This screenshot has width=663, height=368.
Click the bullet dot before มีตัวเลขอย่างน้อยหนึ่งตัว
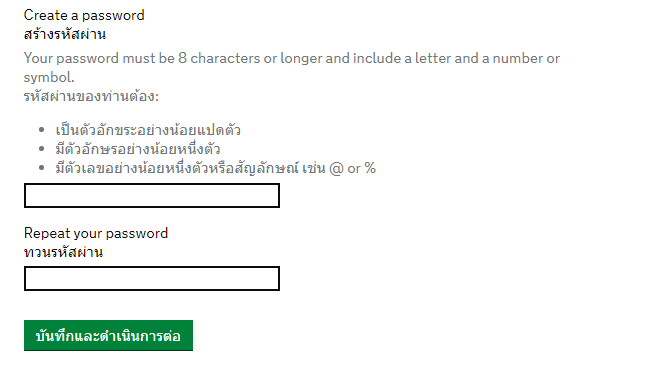point(41,168)
